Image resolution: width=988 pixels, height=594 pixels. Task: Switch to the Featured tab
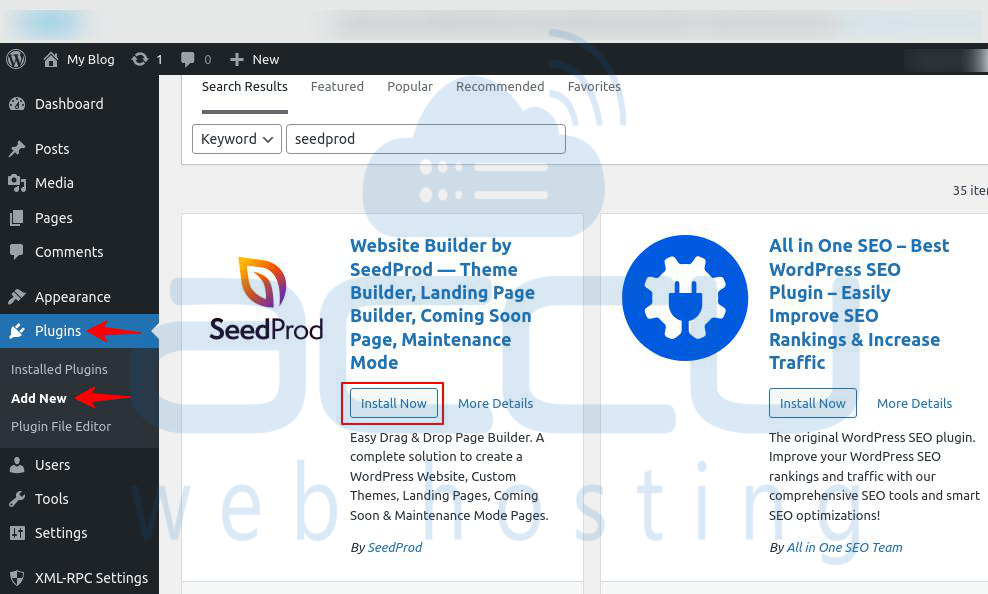pyautogui.click(x=337, y=87)
